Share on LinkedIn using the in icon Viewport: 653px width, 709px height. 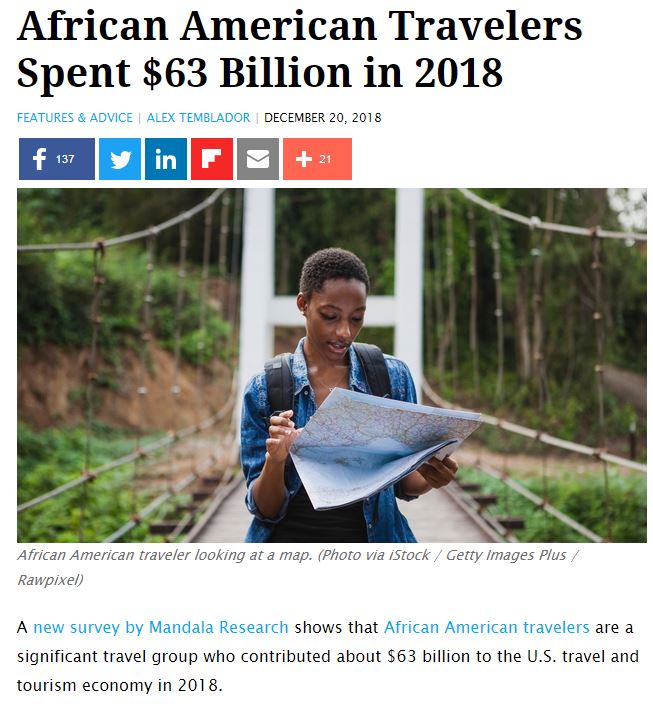coord(166,159)
